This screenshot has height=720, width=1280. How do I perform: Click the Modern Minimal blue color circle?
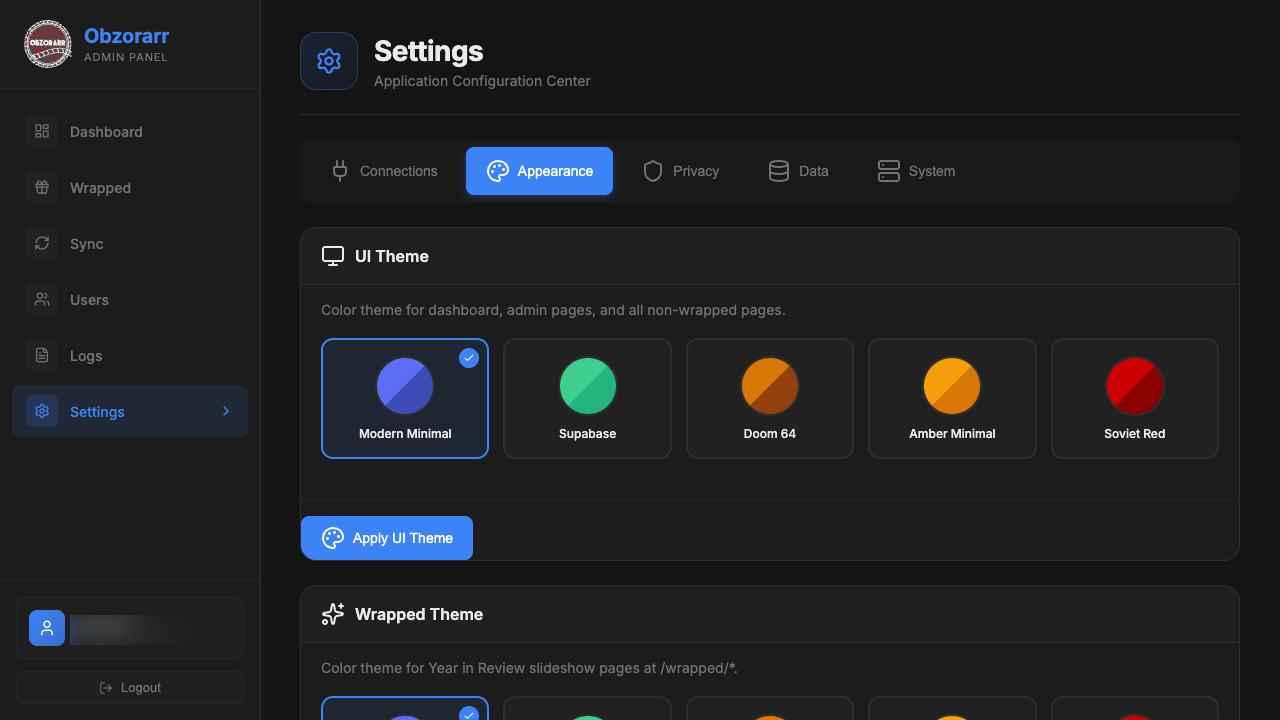(405, 386)
